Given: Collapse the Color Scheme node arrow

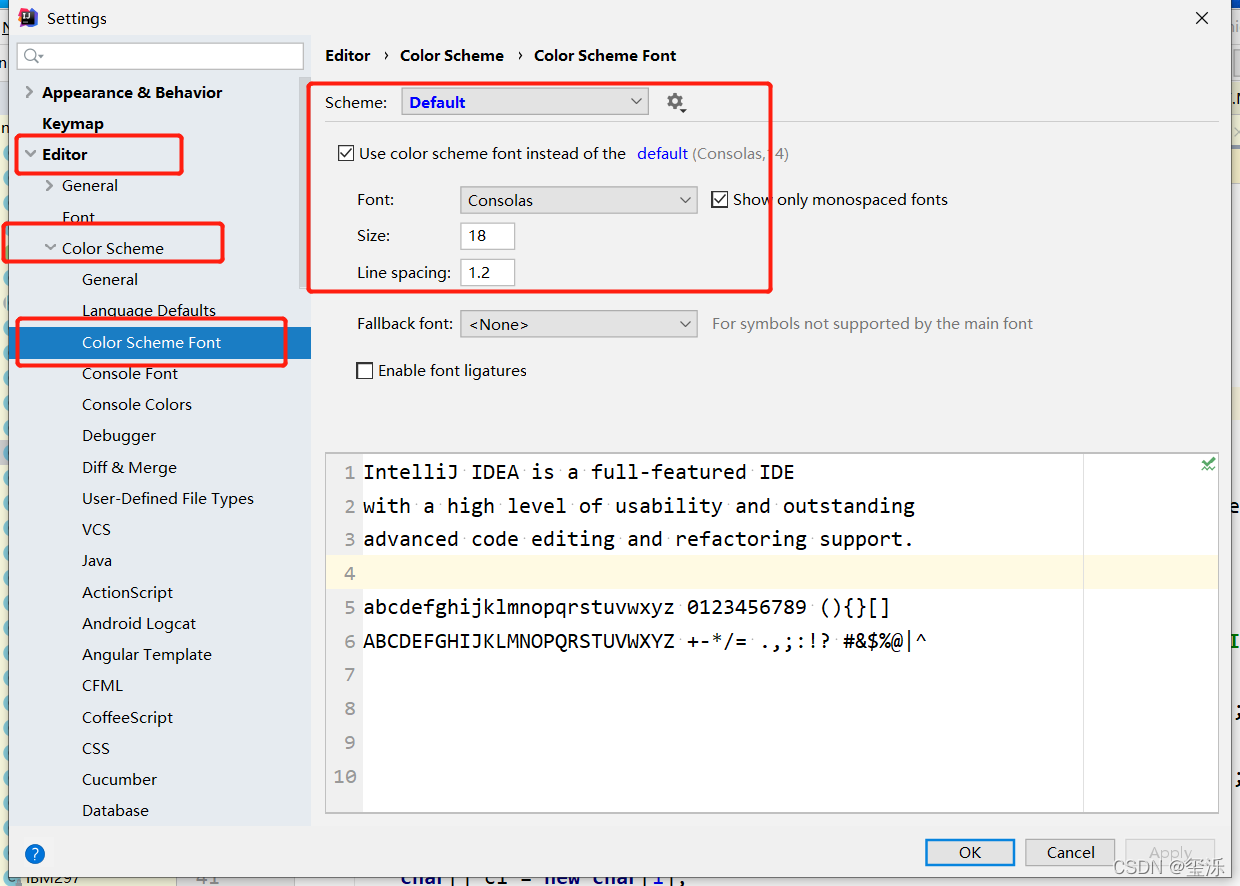Looking at the screenshot, I should point(50,248).
